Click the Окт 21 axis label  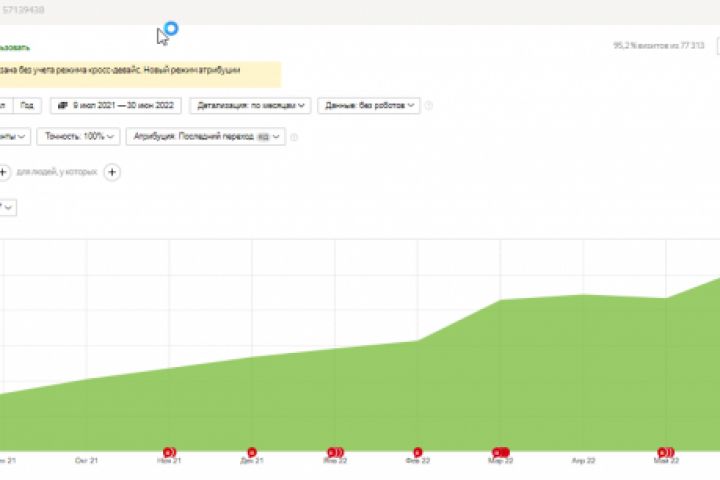[86, 461]
